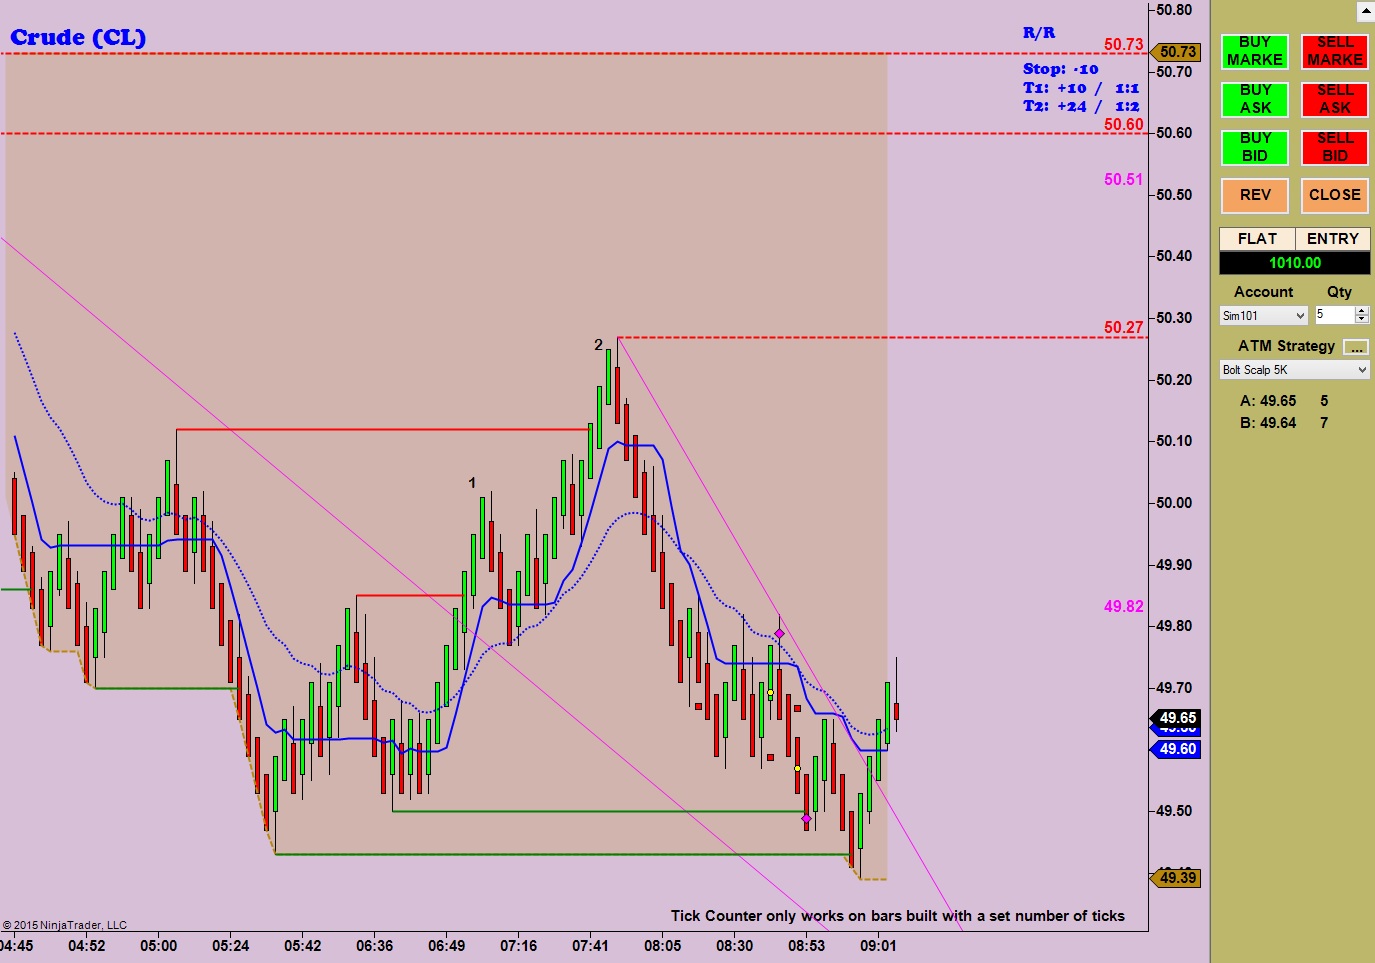Click the magenta 50.51 level label
The height and width of the screenshot is (963, 1375).
(x=1123, y=180)
